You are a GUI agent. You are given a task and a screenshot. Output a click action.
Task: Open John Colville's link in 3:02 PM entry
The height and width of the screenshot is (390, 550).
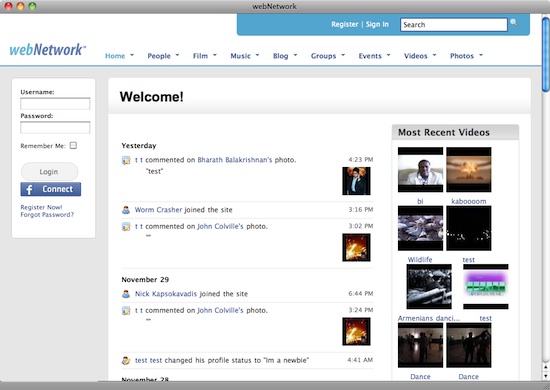[220, 227]
